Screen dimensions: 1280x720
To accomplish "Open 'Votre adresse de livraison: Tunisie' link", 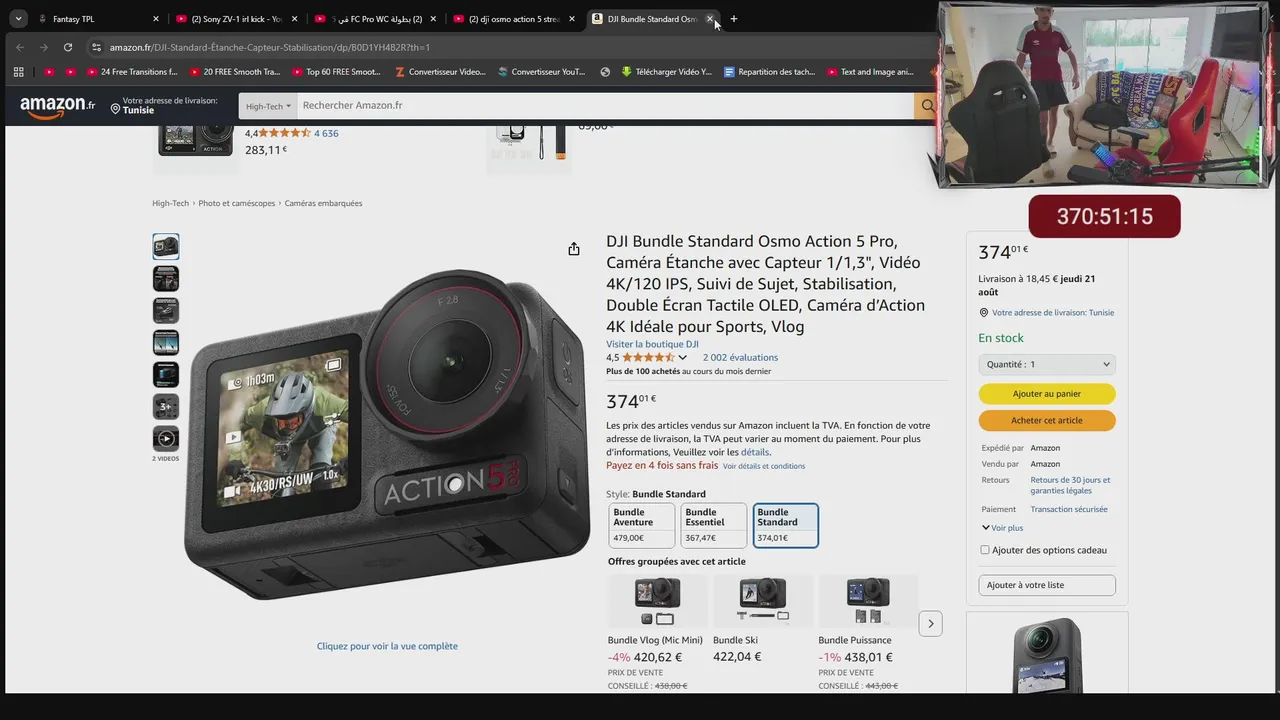I will pyautogui.click(x=1053, y=312).
